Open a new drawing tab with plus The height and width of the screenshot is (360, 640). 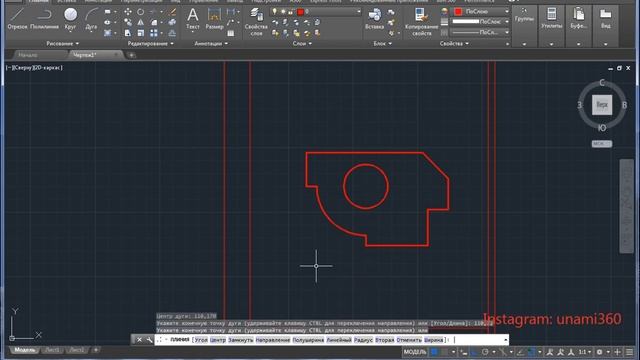click(131, 55)
